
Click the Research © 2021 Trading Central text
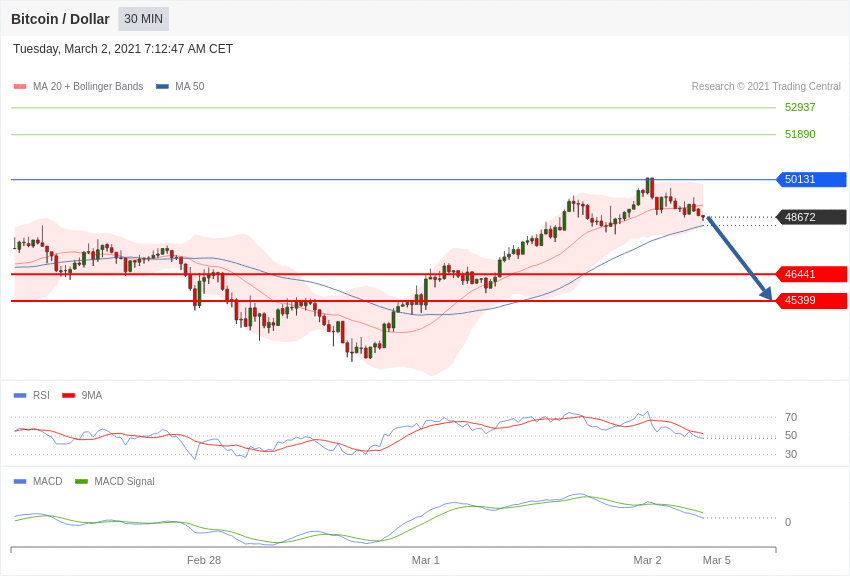(766, 86)
